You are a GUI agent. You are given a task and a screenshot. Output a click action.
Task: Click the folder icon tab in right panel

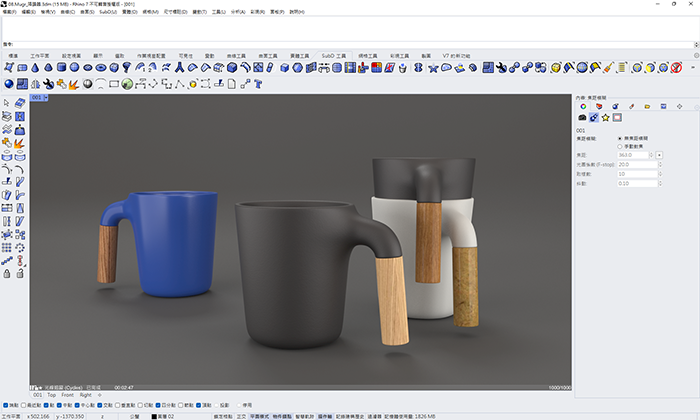647,105
